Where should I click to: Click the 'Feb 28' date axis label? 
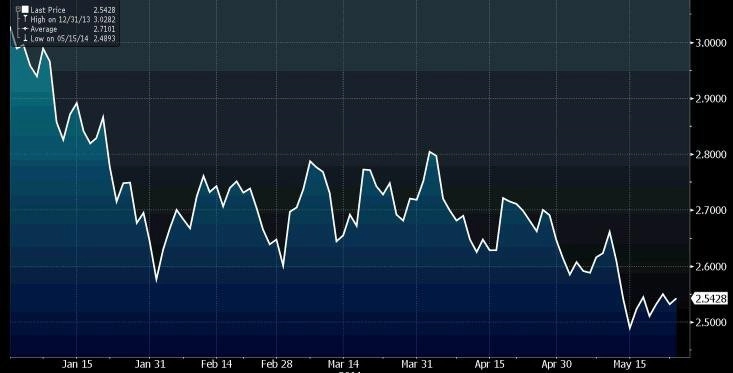277,364
